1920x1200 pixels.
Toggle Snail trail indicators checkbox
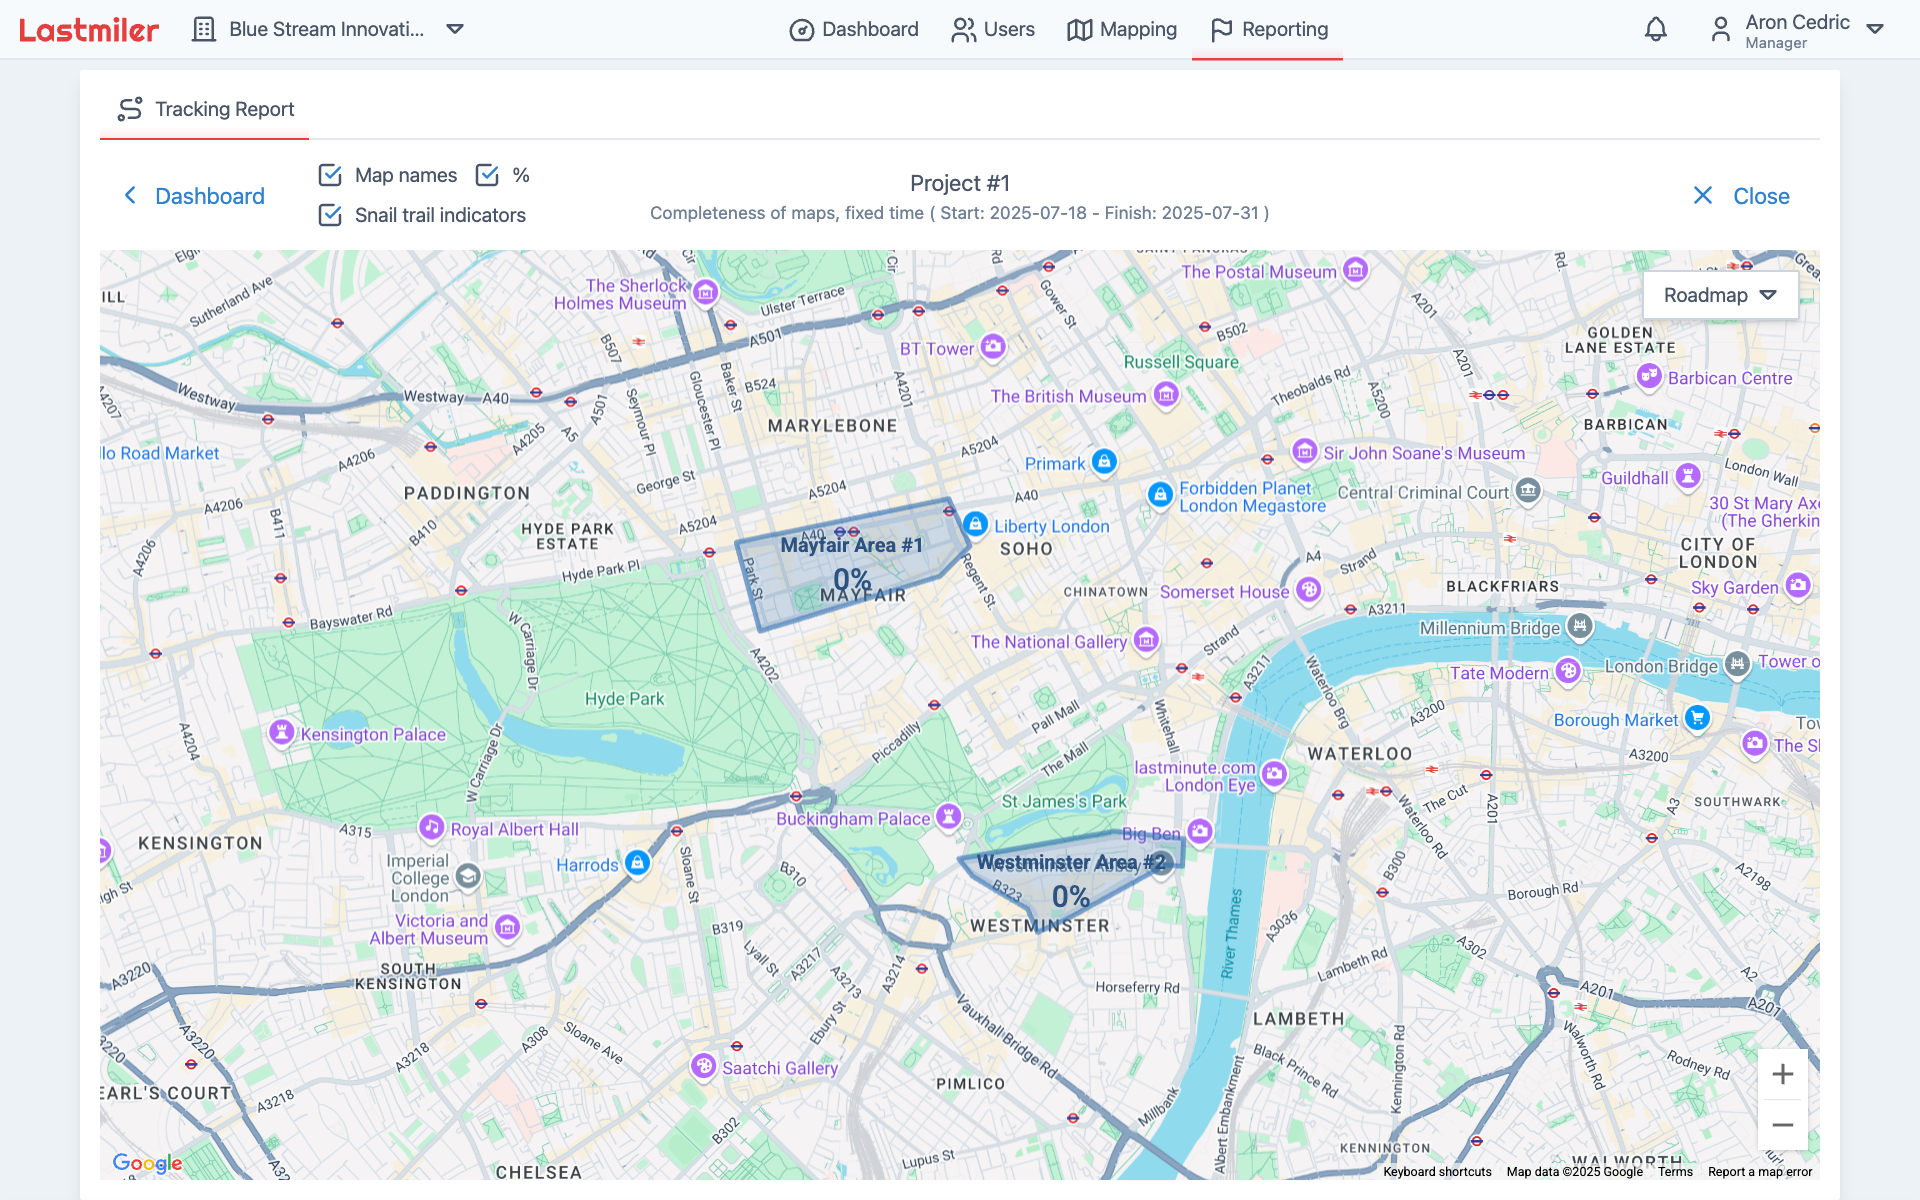pos(330,215)
